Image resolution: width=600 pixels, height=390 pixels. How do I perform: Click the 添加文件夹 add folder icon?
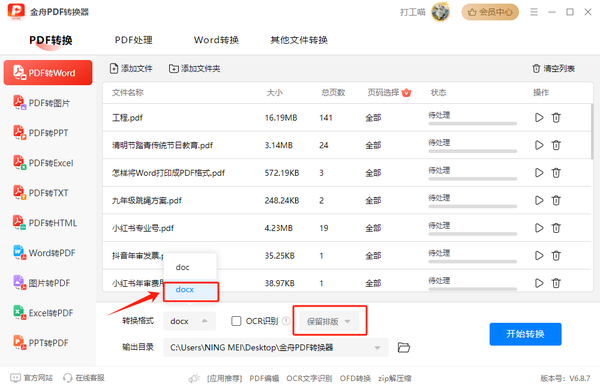174,69
